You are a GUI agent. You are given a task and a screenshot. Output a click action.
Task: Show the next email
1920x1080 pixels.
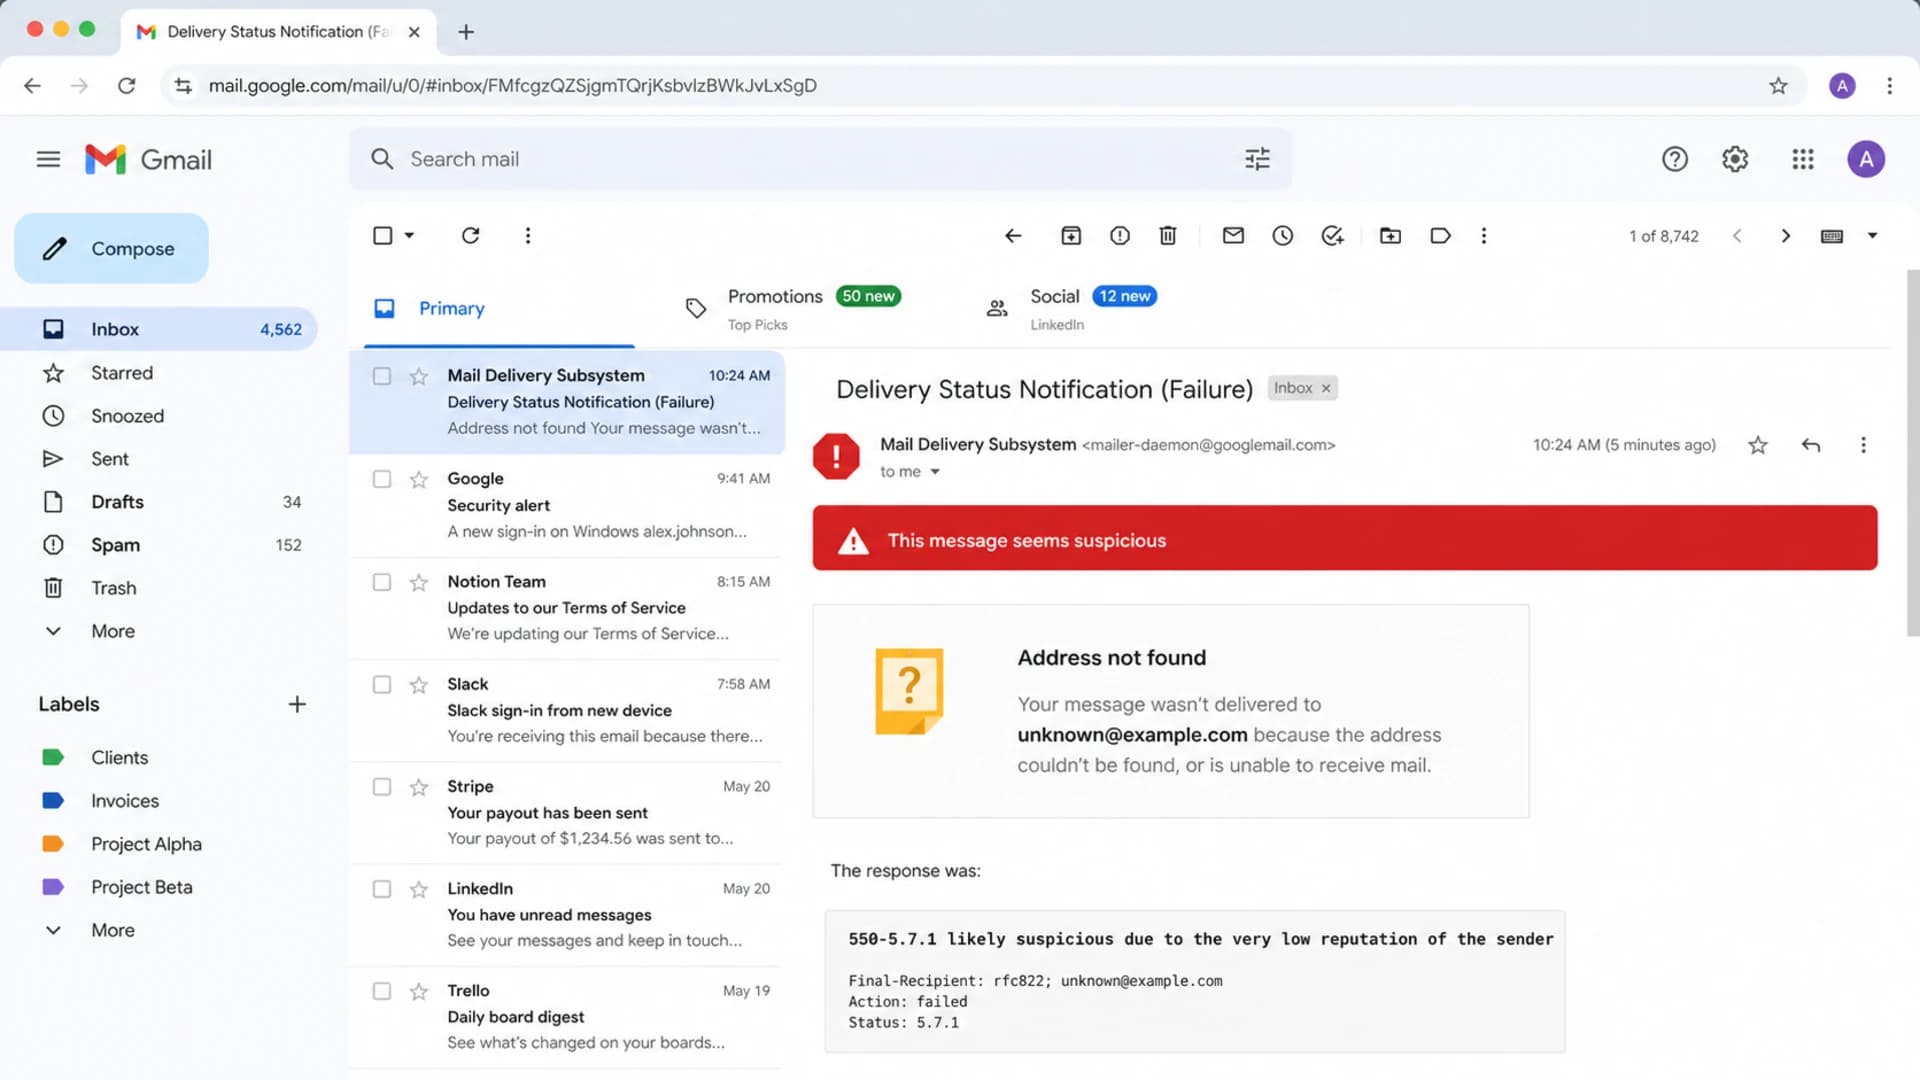pos(1786,236)
